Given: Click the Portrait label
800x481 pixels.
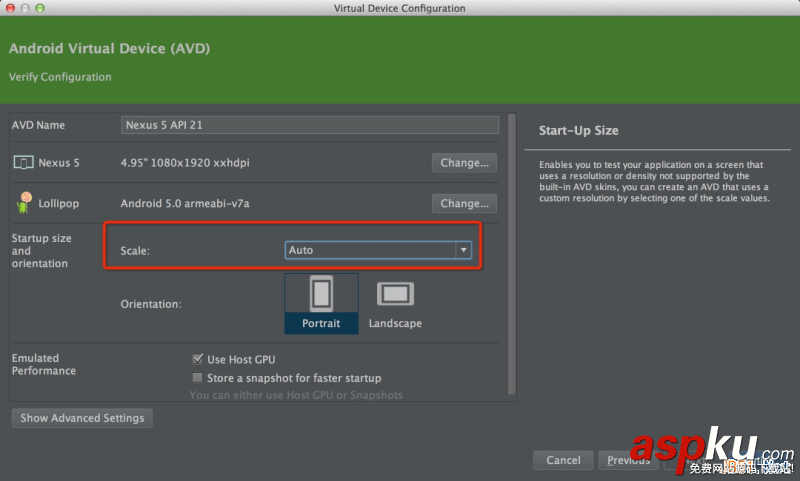Looking at the screenshot, I should point(321,323).
